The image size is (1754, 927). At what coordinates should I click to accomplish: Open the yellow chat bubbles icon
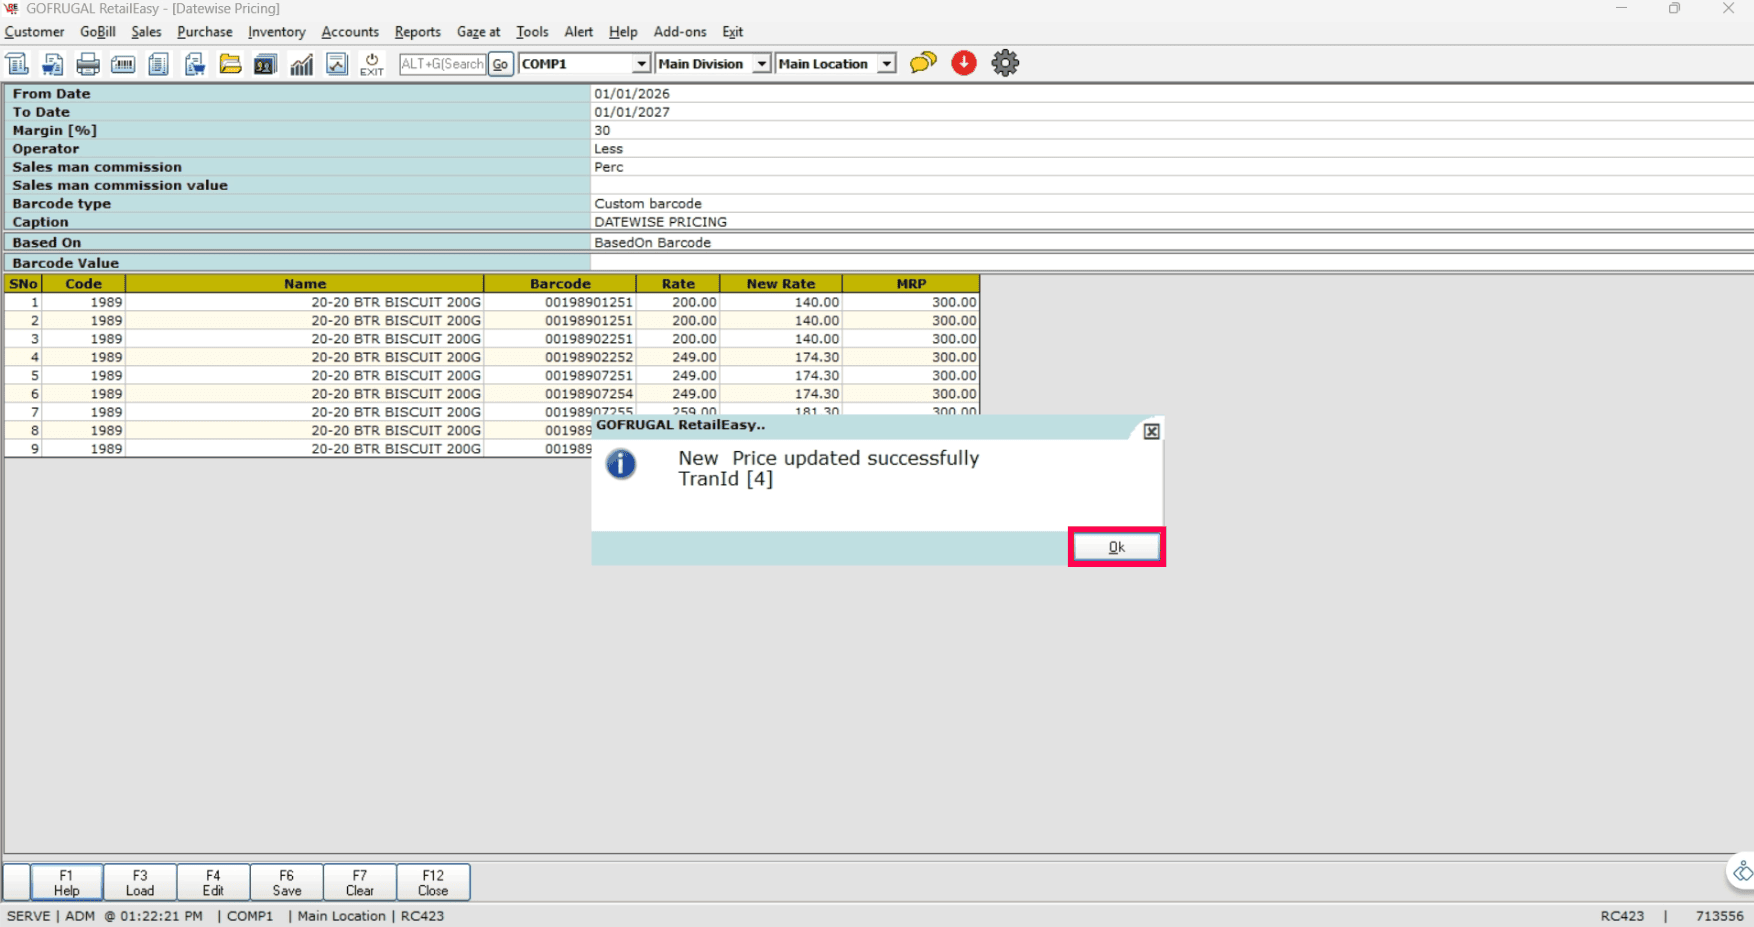[x=923, y=63]
